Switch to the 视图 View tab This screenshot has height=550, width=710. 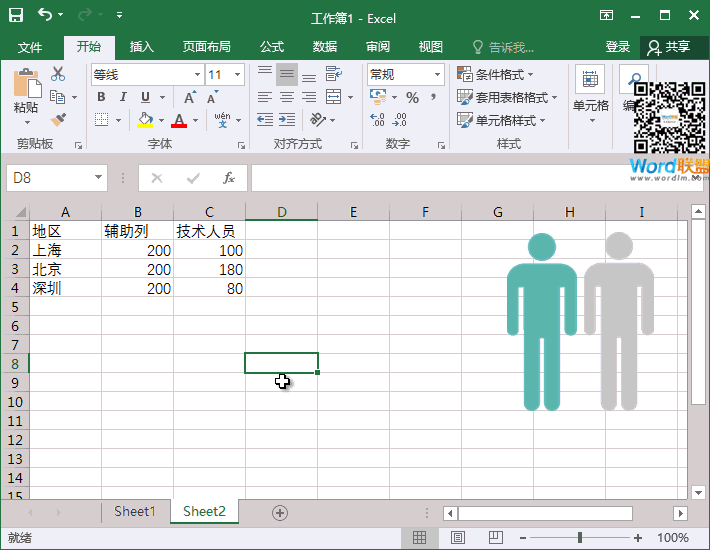pos(431,47)
